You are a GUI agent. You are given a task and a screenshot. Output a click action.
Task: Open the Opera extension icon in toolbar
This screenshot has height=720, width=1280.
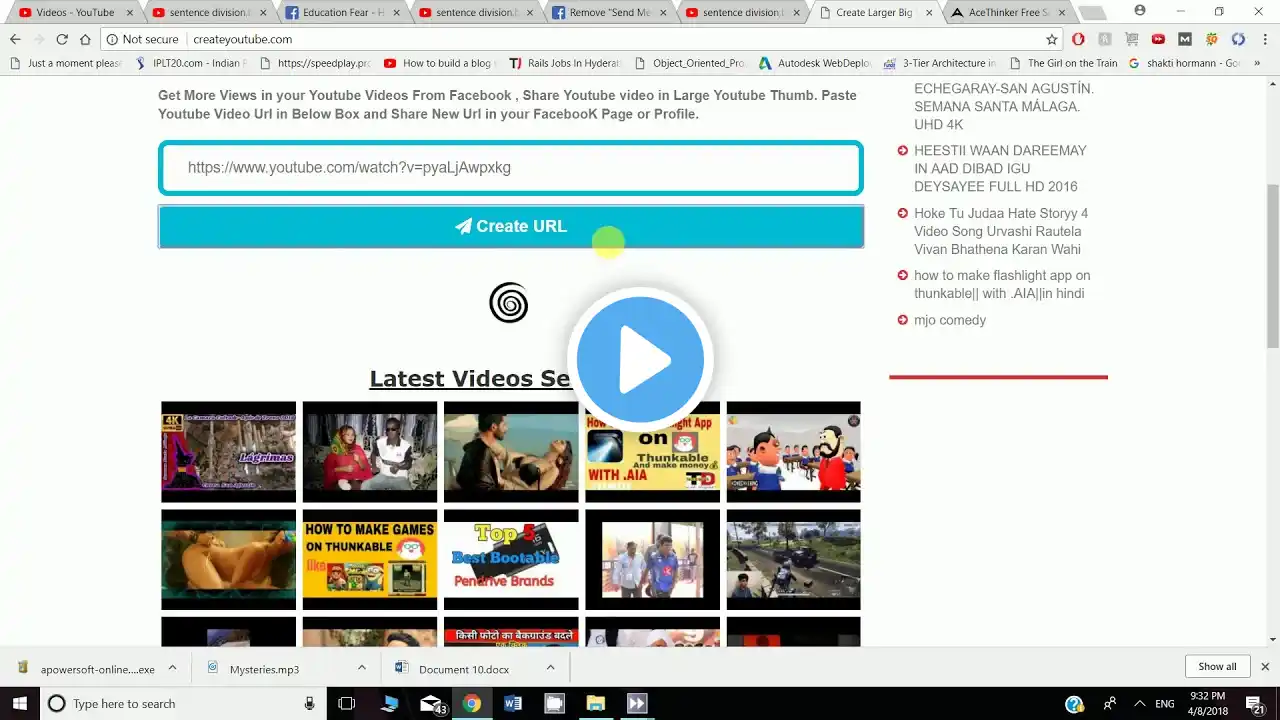pyautogui.click(x=1078, y=39)
